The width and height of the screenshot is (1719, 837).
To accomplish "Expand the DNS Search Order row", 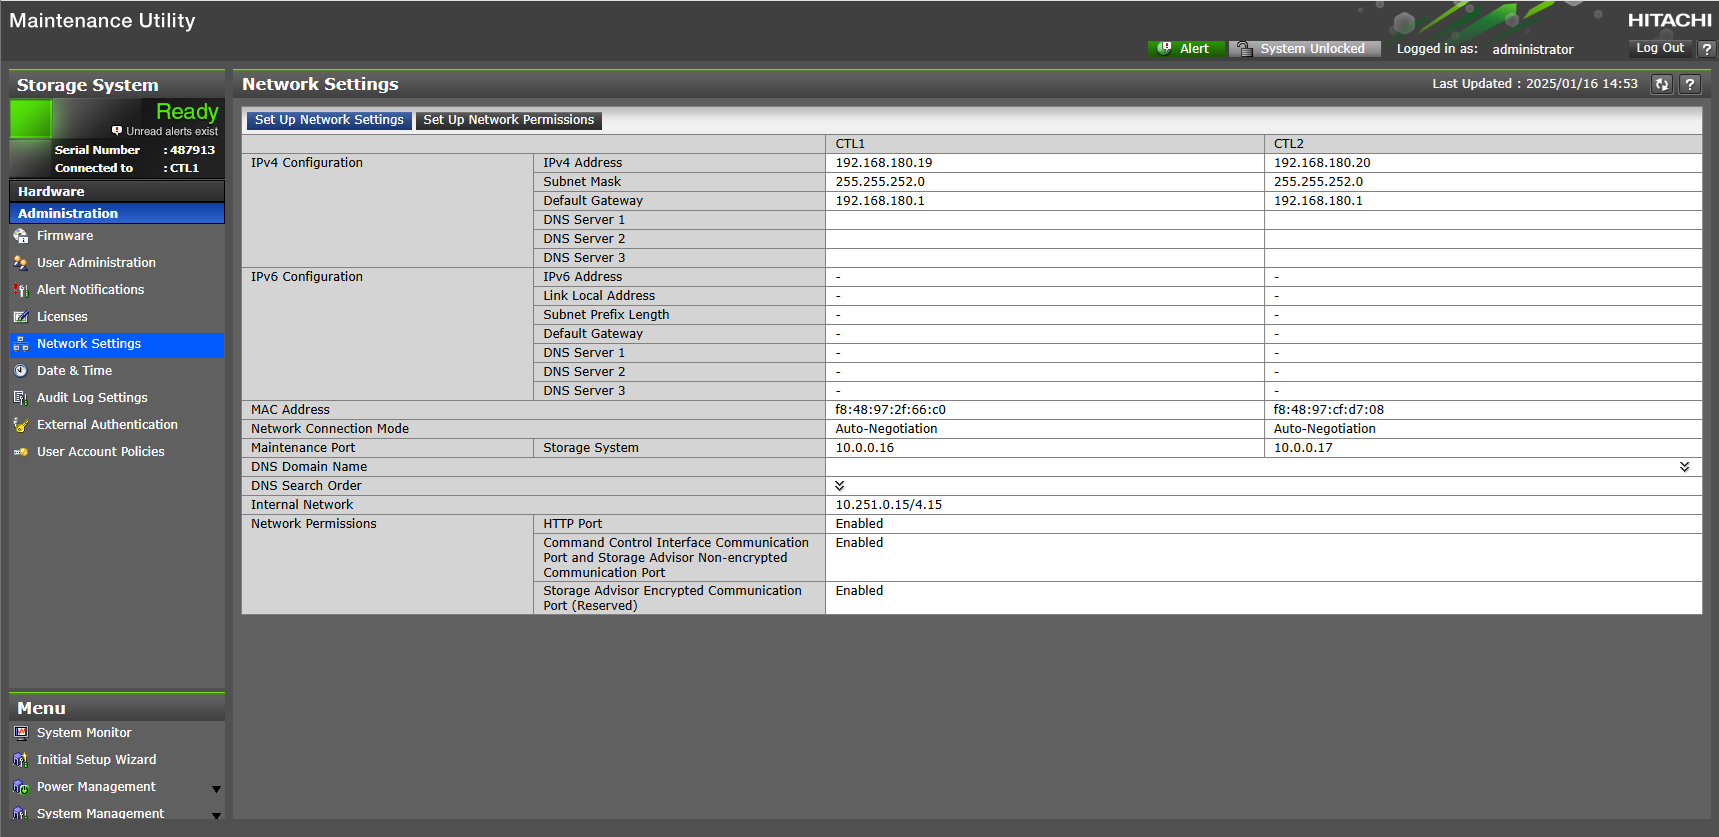I will coord(840,486).
